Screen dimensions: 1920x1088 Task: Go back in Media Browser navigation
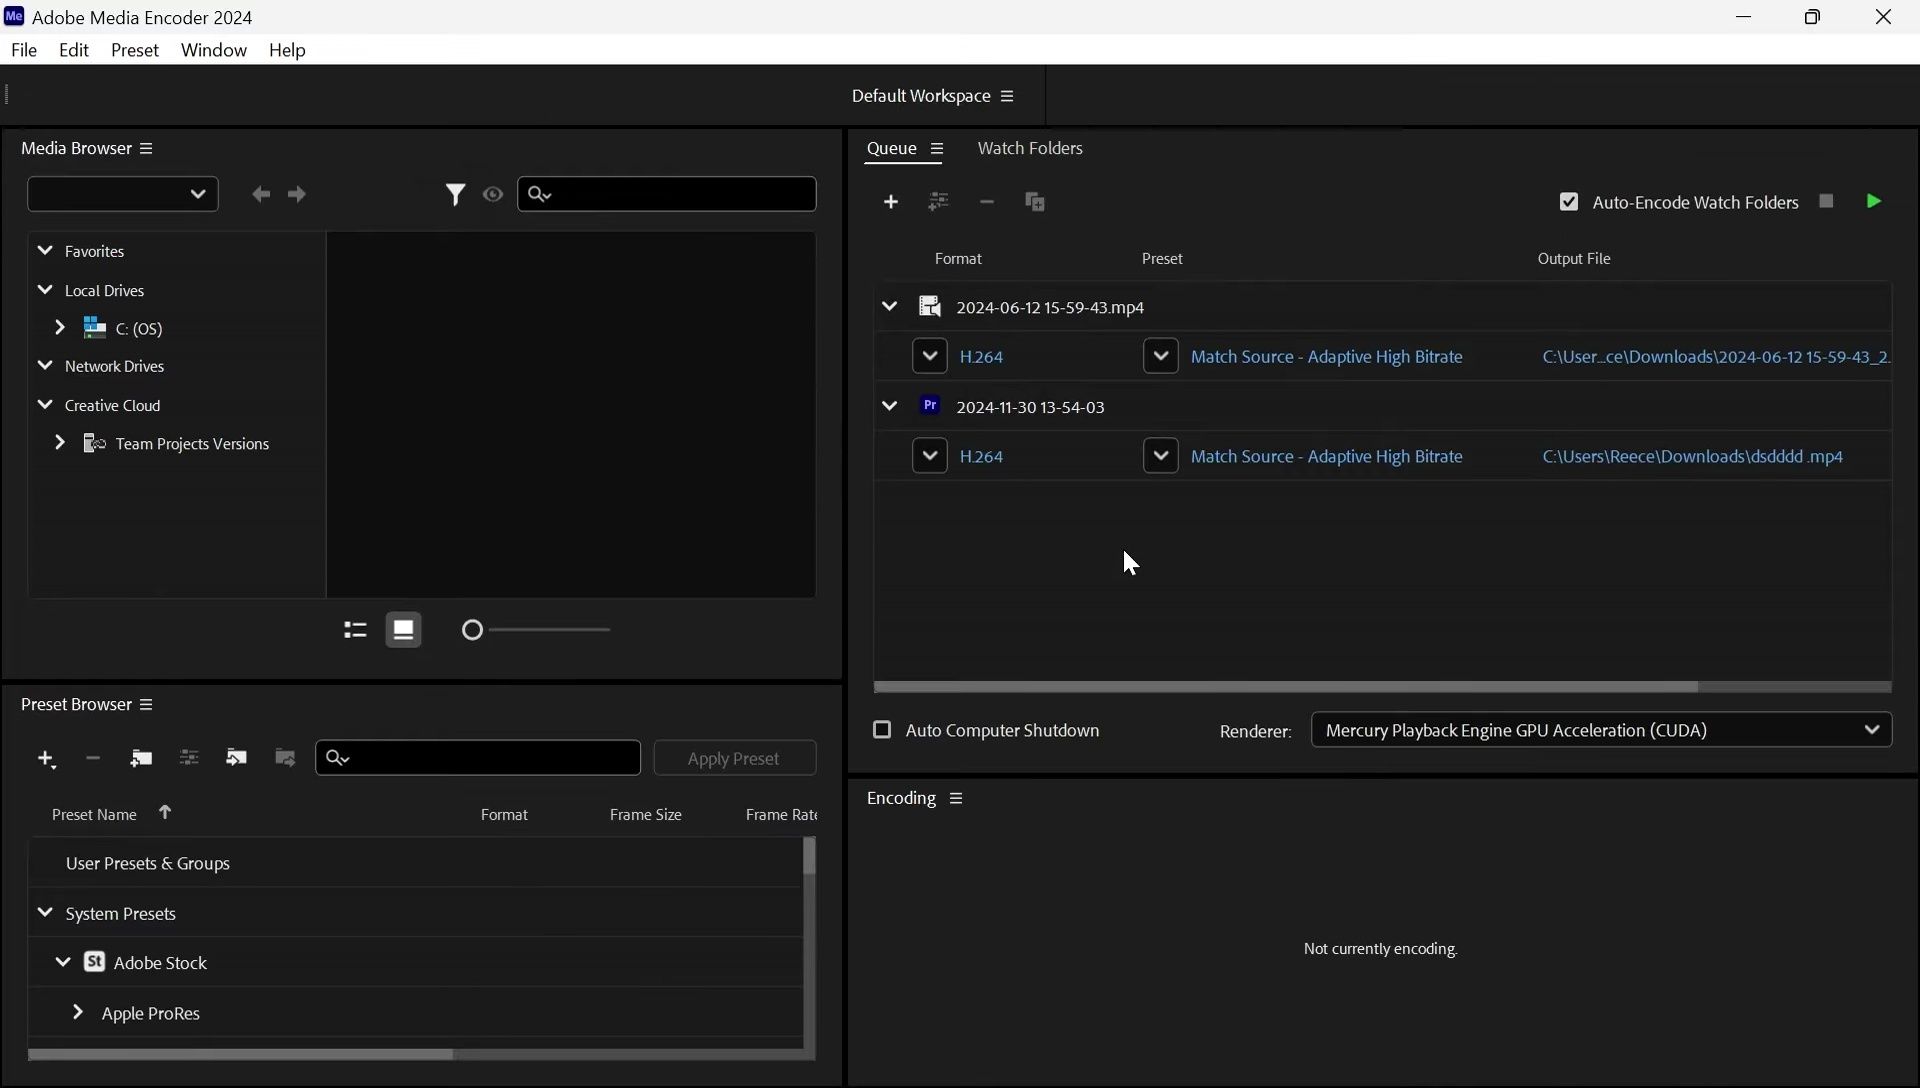[x=261, y=194]
